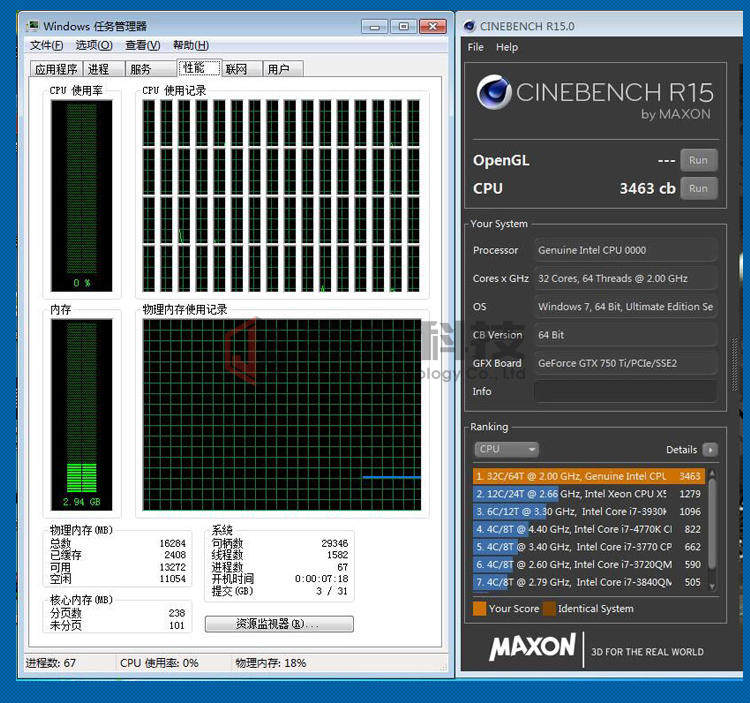Switch to the 进程 tab
This screenshot has width=750, height=703.
coord(104,69)
